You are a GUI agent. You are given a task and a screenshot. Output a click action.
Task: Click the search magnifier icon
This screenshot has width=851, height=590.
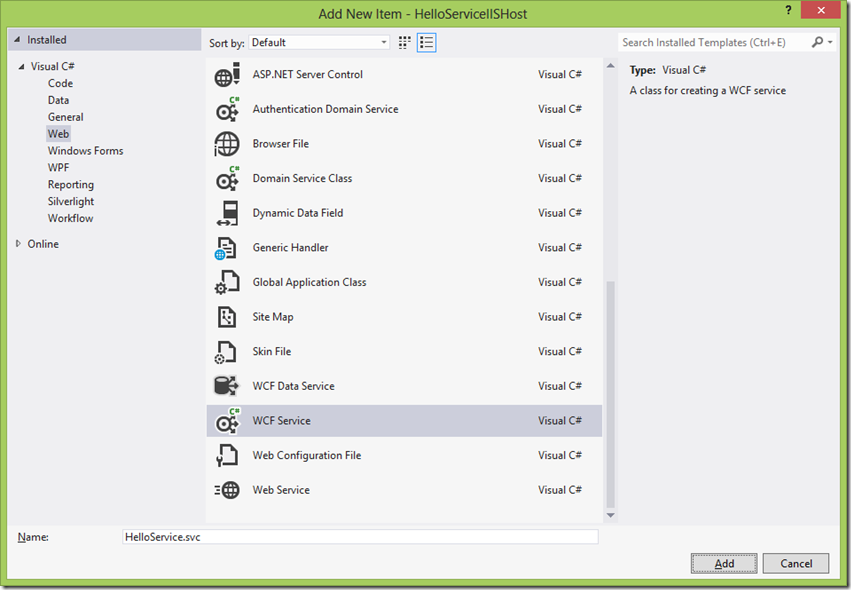(817, 42)
